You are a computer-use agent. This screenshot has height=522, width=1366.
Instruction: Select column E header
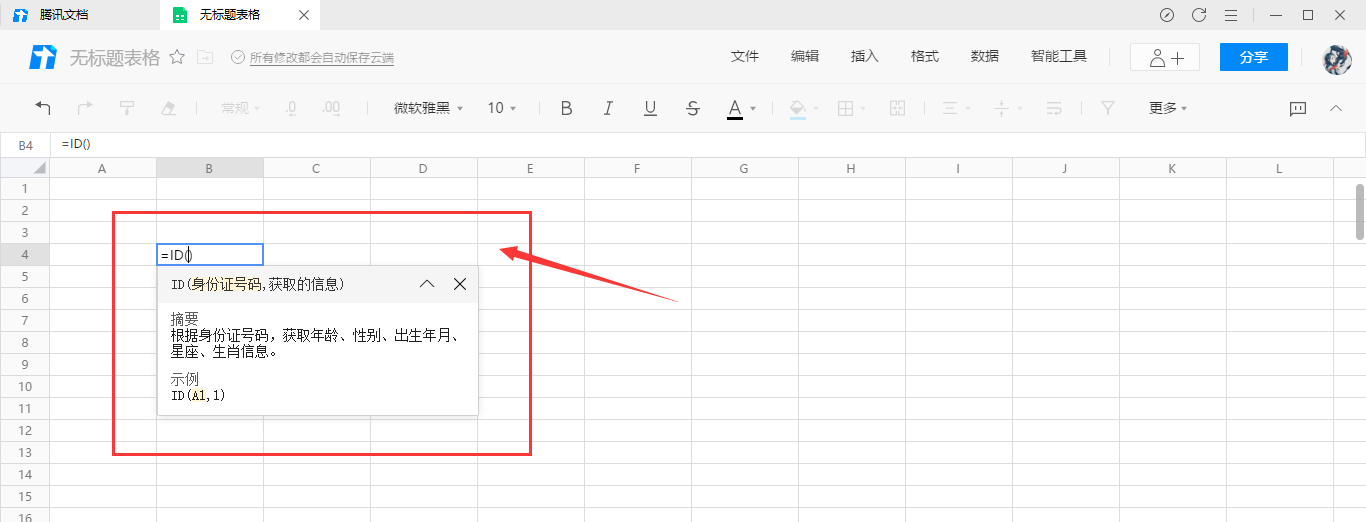click(x=531, y=168)
